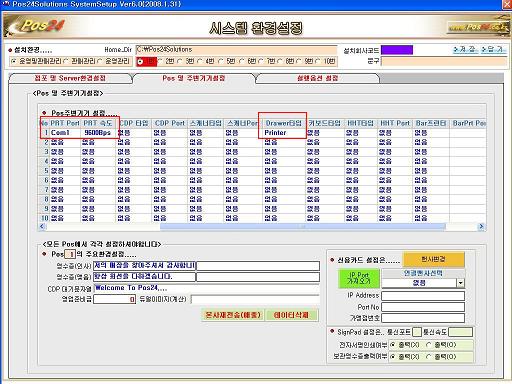Click the 스캐너타입 column header
The height and width of the screenshot is (384, 512).
pos(206,123)
